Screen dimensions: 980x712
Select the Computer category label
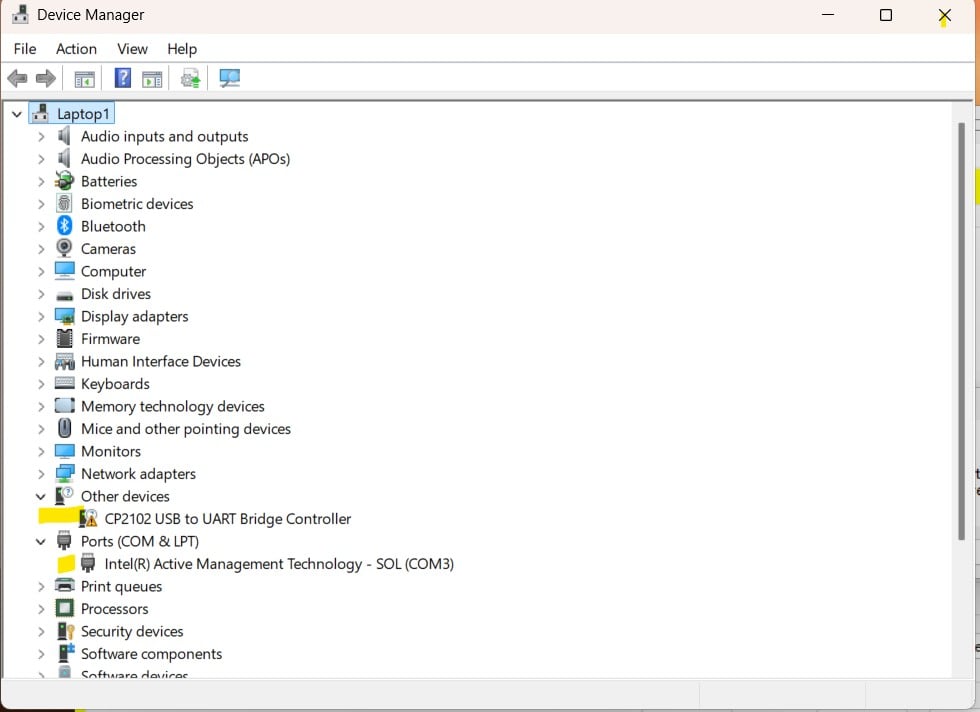(113, 271)
